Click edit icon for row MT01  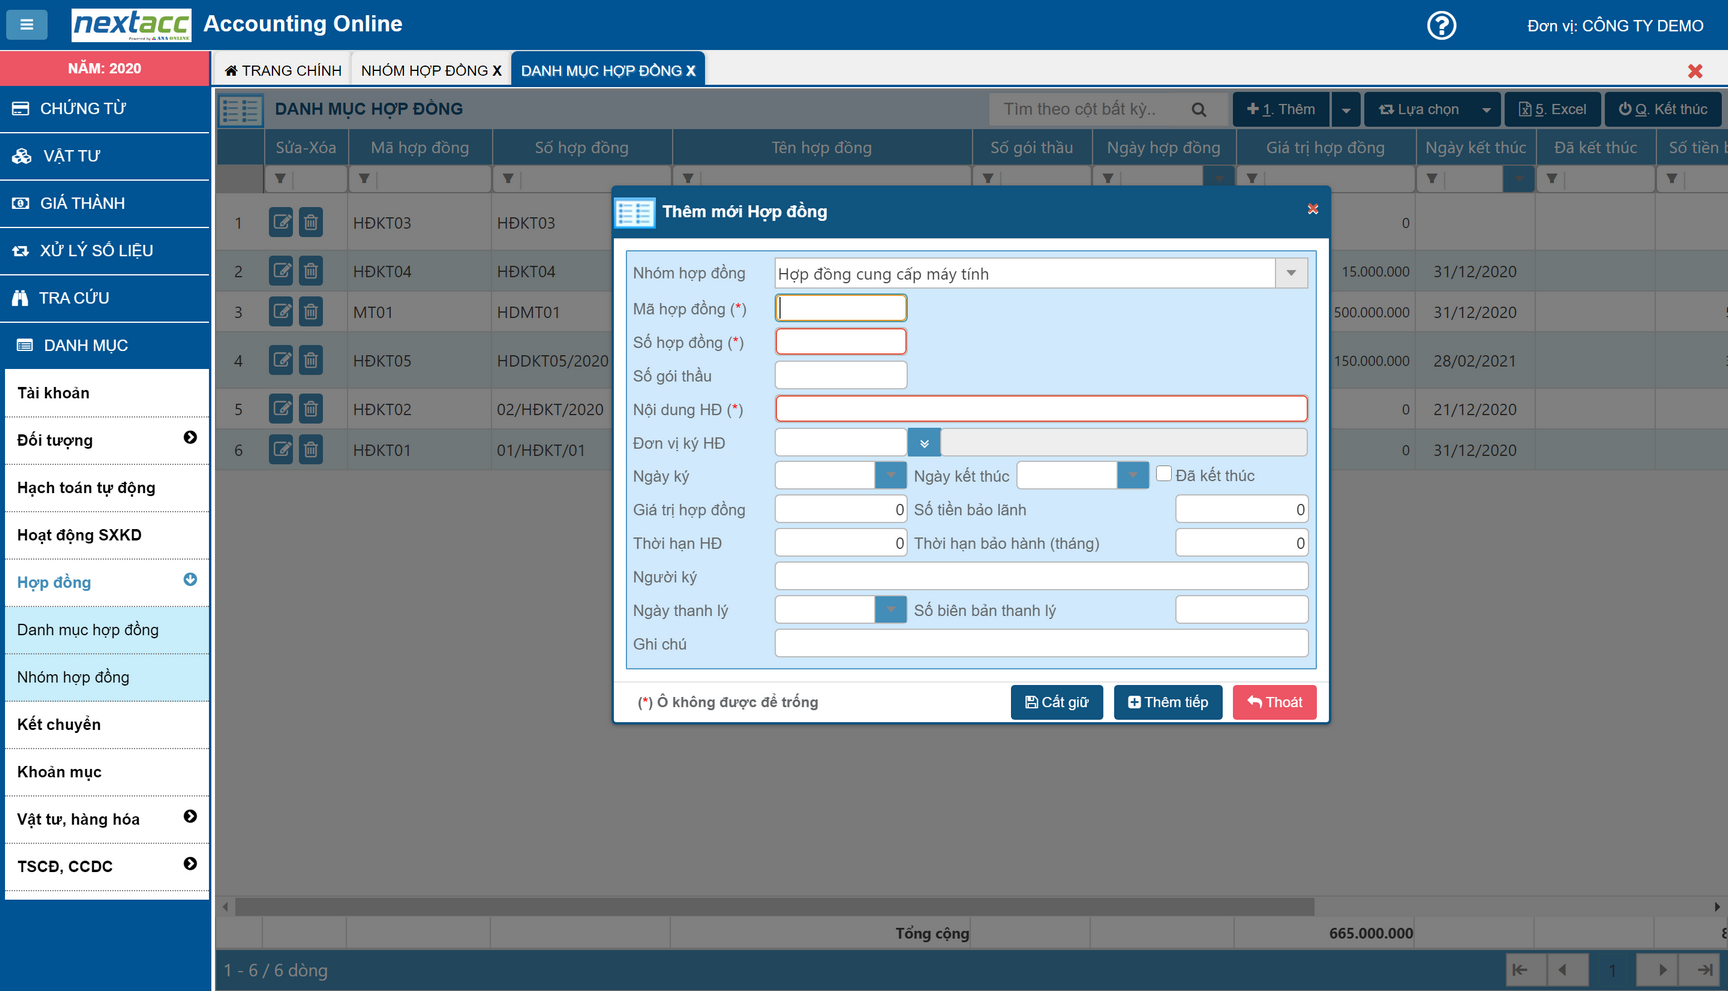pos(281,311)
